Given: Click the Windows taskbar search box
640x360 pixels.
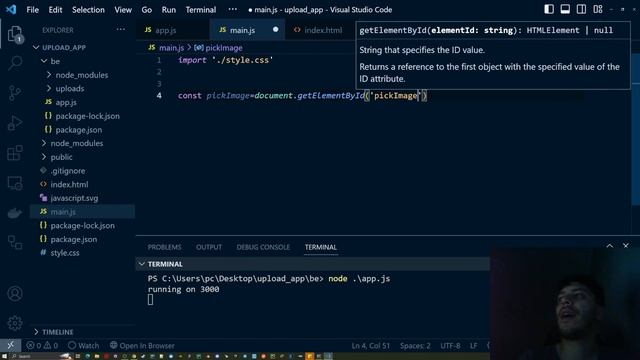Looking at the screenshot, I should (x=40, y=356).
